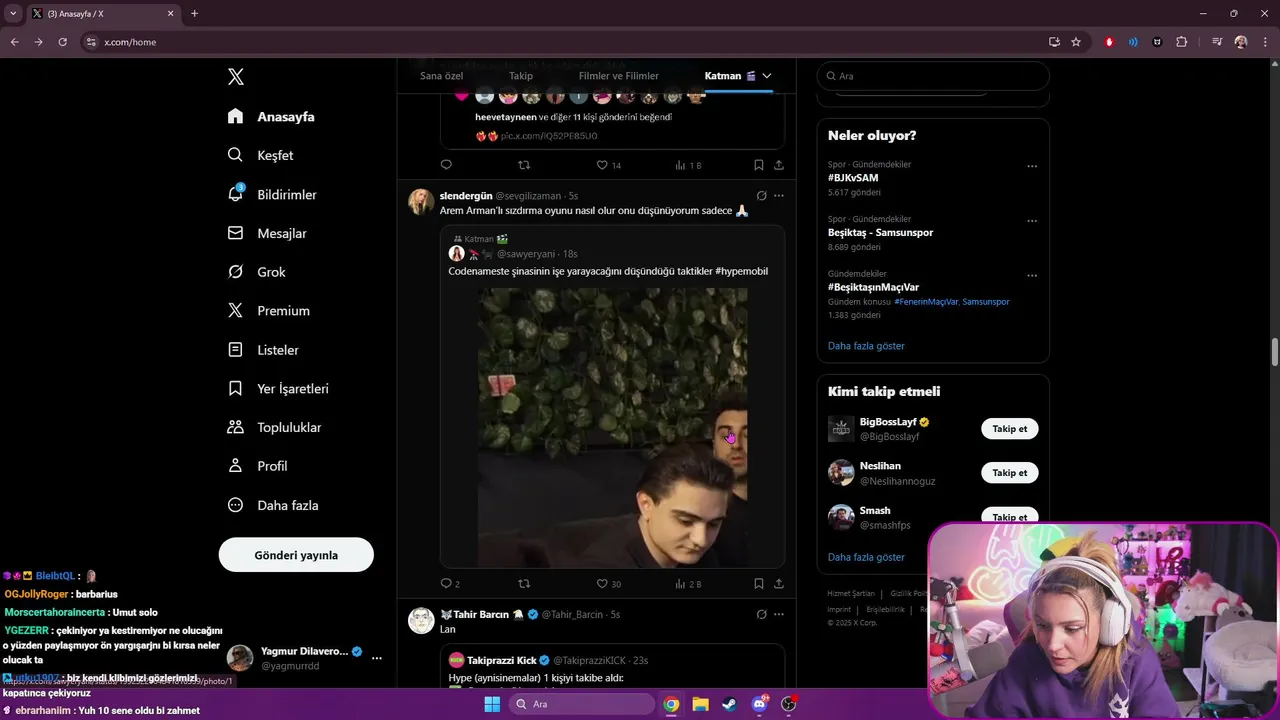Open the Keşfet explore page
Screen dimensions: 1280x720
(x=260, y=156)
